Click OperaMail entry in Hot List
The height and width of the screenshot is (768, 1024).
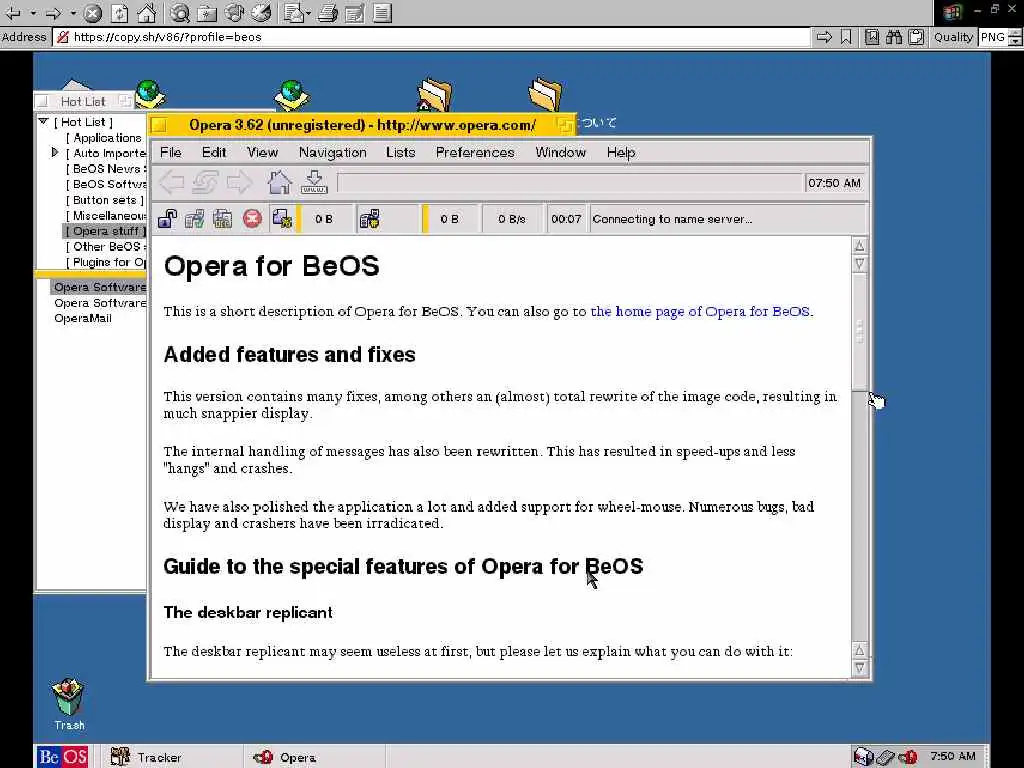point(83,318)
